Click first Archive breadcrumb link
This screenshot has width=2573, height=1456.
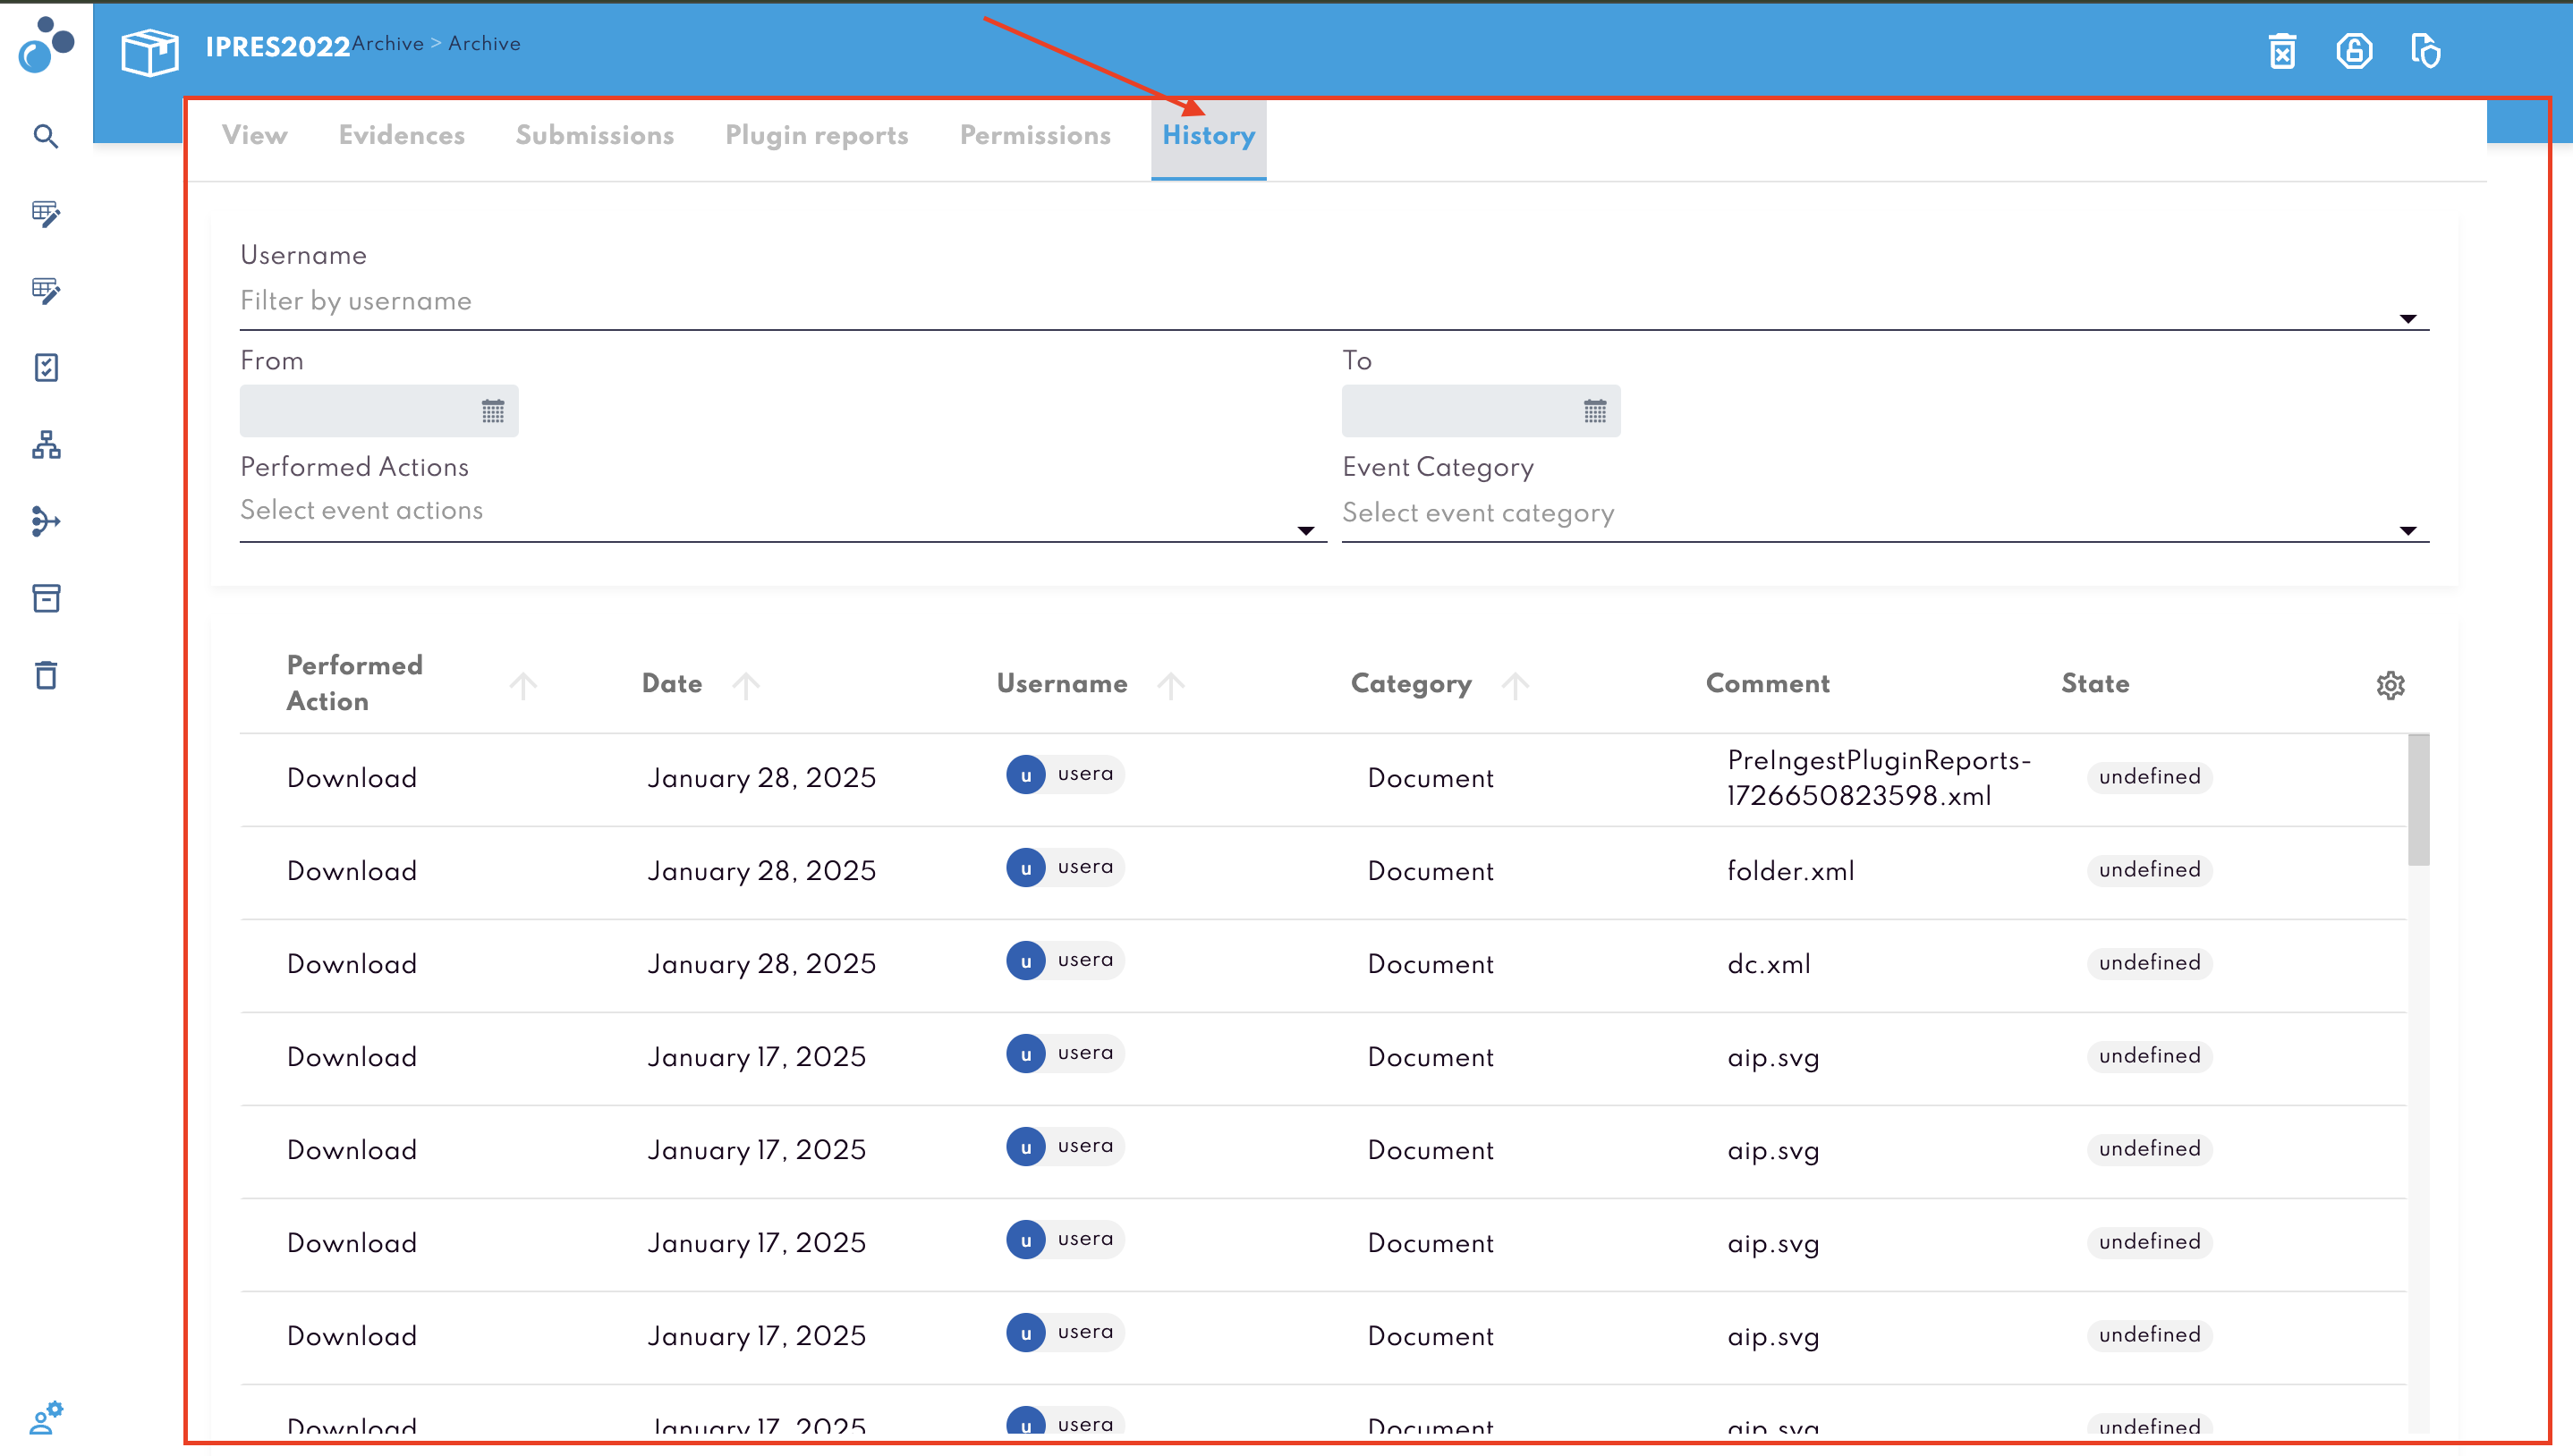tap(388, 44)
